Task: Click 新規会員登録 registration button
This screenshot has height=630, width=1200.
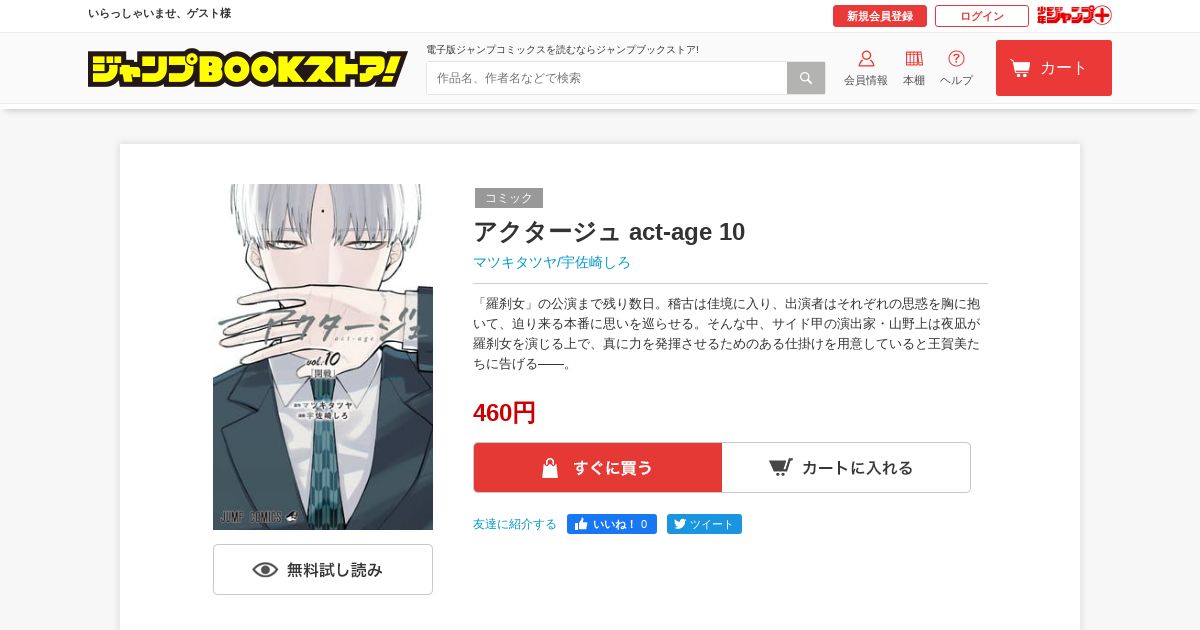Action: pyautogui.click(x=880, y=16)
